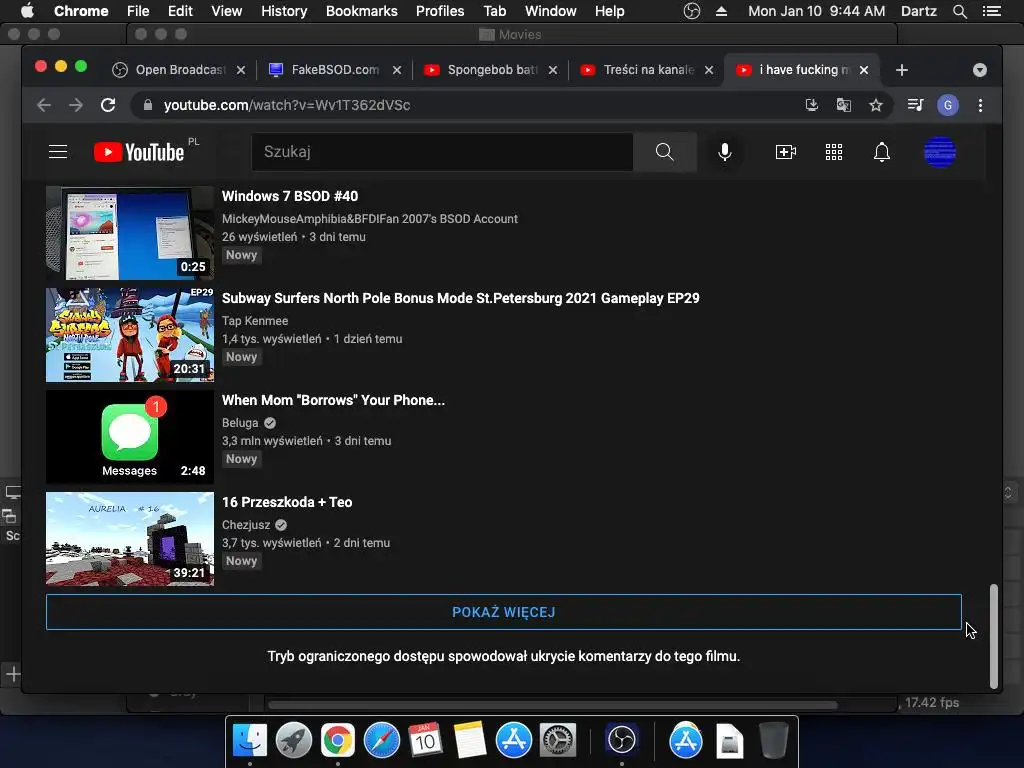The image size is (1024, 768).
Task: Open the Calendar app in dock
Action: pyautogui.click(x=426, y=741)
